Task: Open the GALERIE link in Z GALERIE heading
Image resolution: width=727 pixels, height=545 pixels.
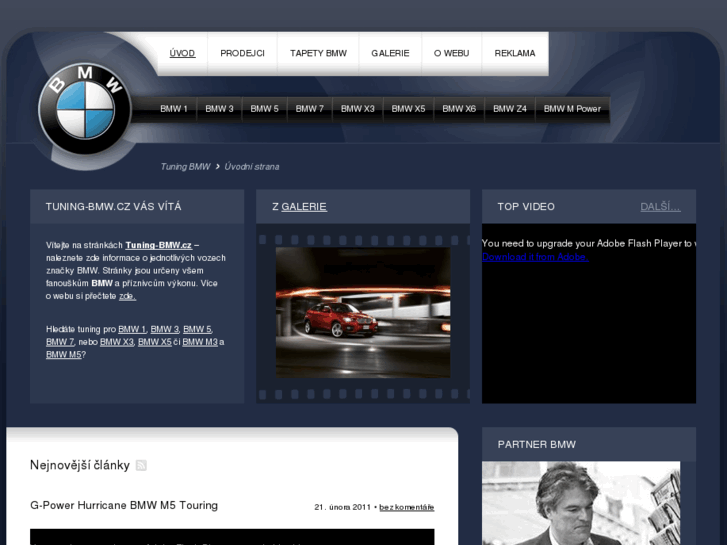Action: pos(304,207)
